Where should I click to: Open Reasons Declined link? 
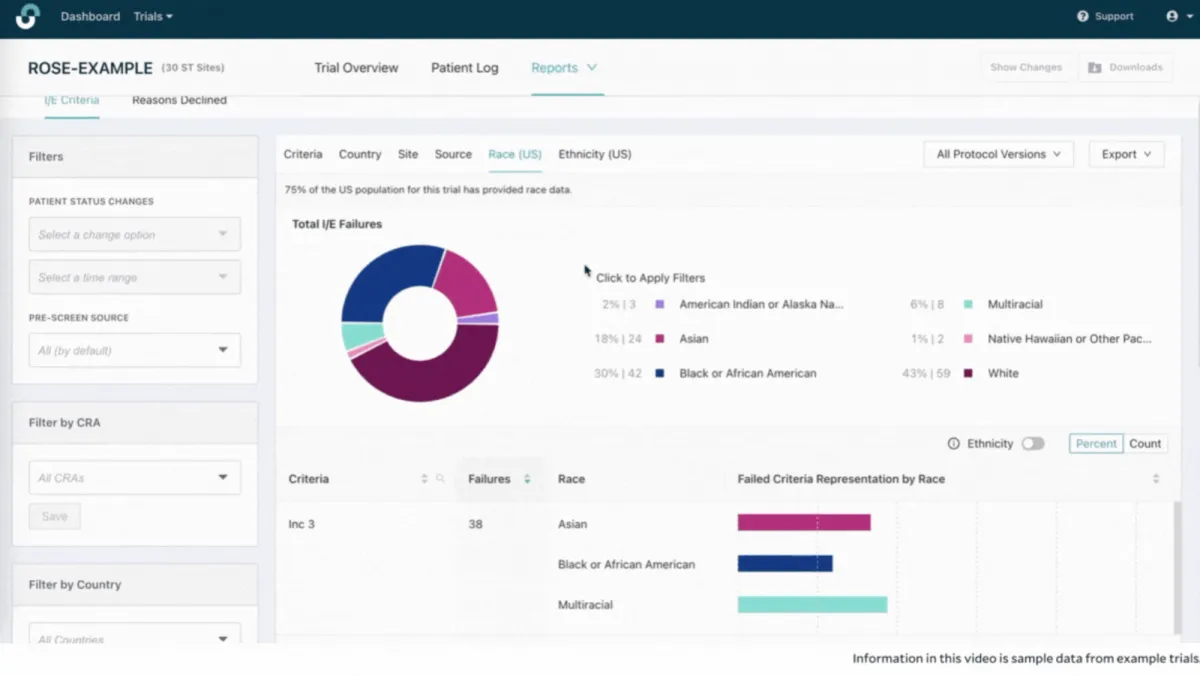pos(179,100)
